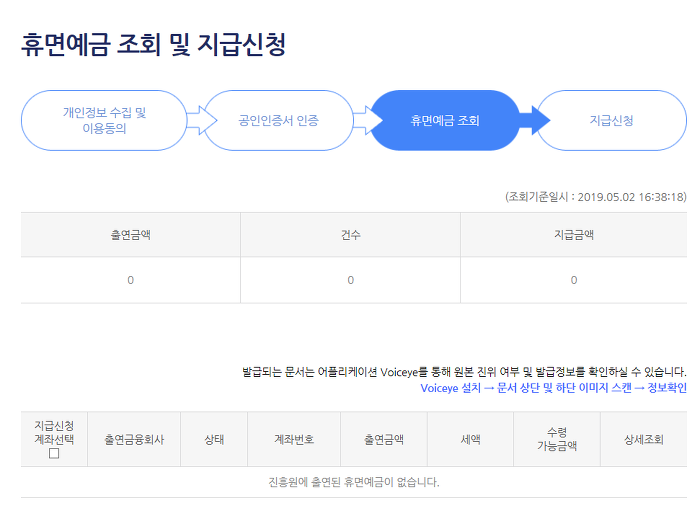This screenshot has height=529, width=700.
Task: Select the 개인정보 수집 및 이용동의 step
Action: pyautogui.click(x=104, y=121)
